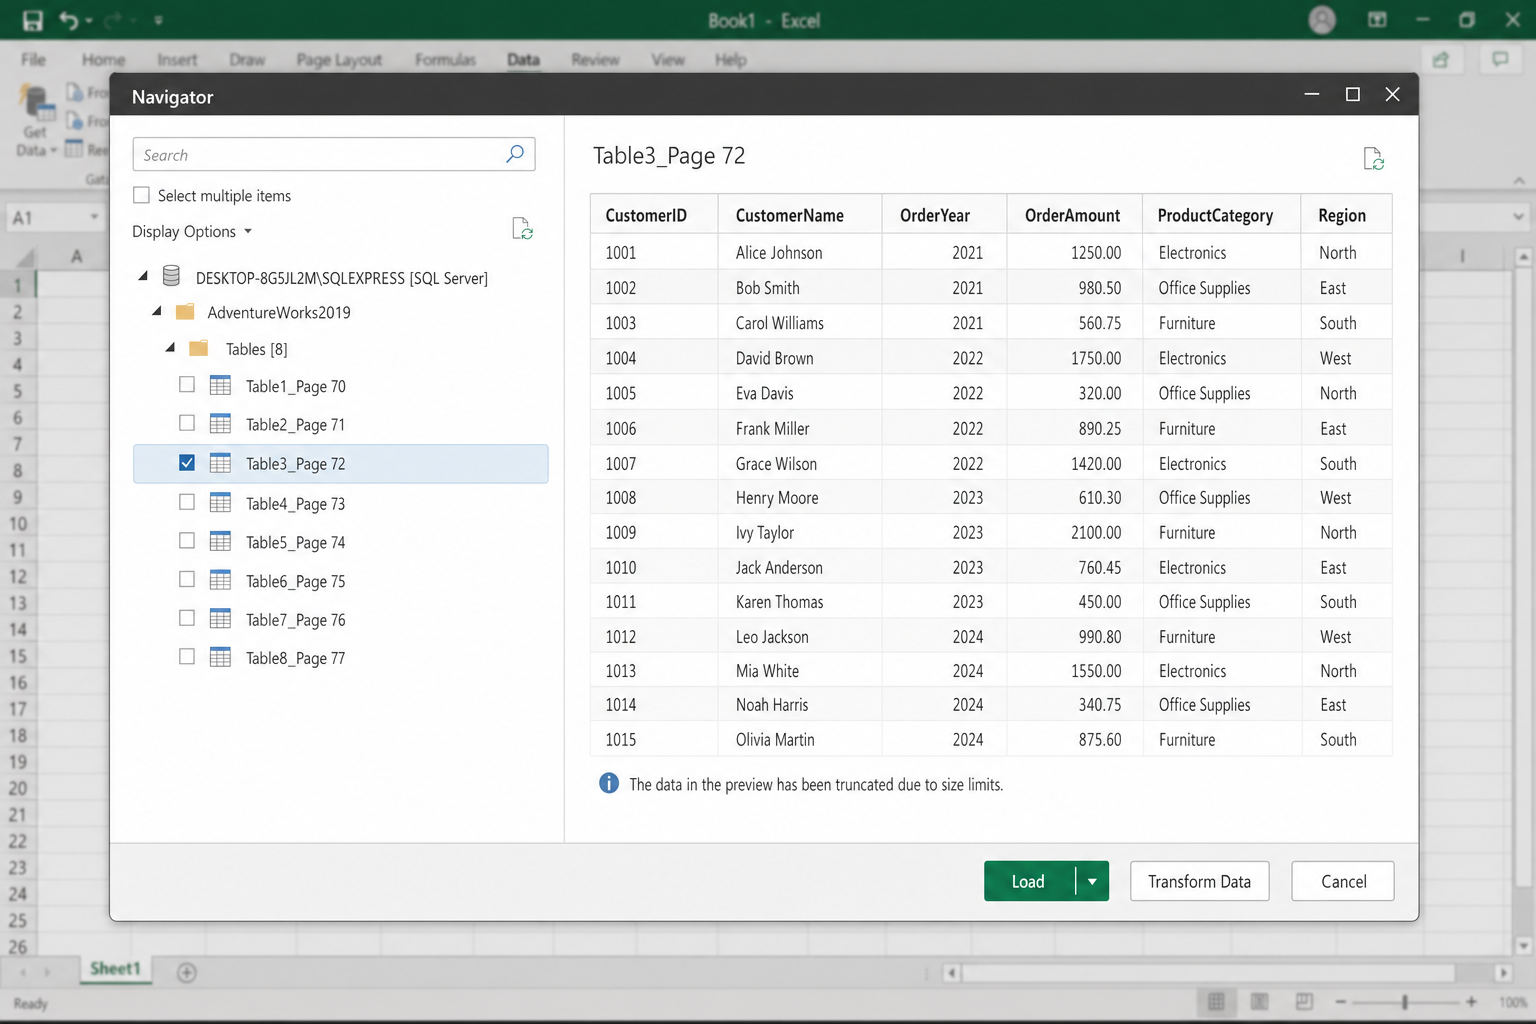Click the refresh preview icon above the table
1536x1024 pixels.
1374,158
